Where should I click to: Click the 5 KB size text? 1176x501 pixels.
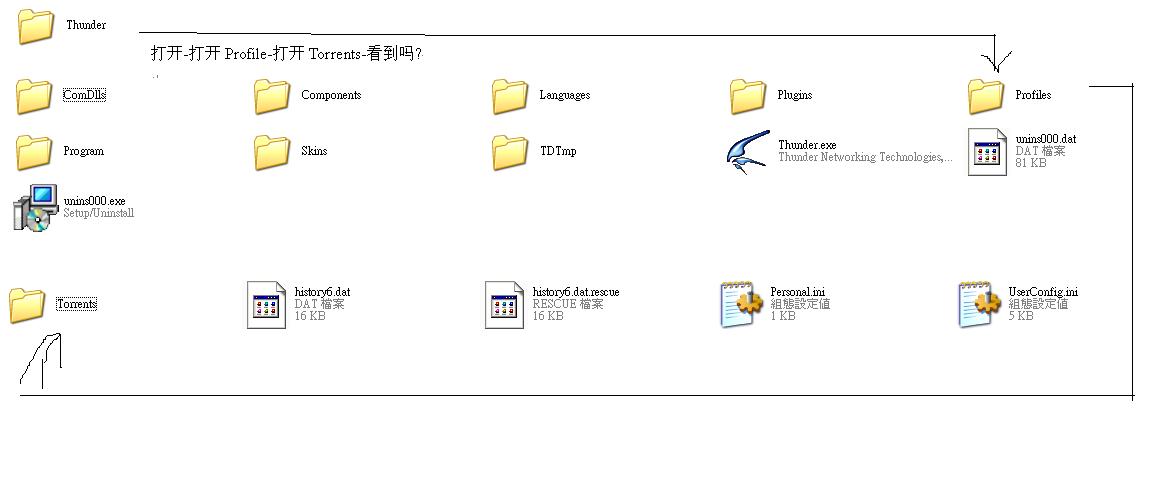pos(1021,316)
